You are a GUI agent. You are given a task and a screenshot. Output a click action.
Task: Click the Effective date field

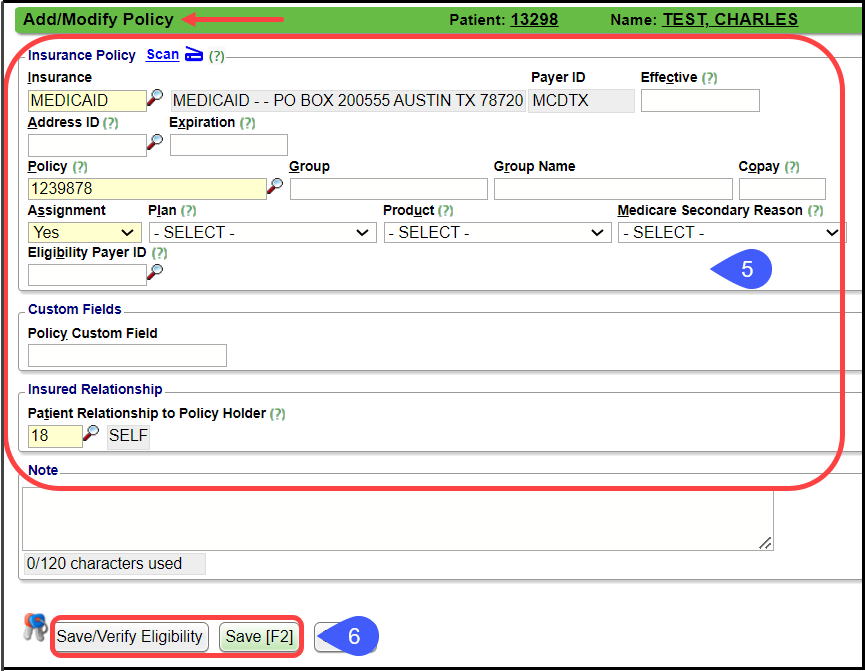[x=700, y=100]
